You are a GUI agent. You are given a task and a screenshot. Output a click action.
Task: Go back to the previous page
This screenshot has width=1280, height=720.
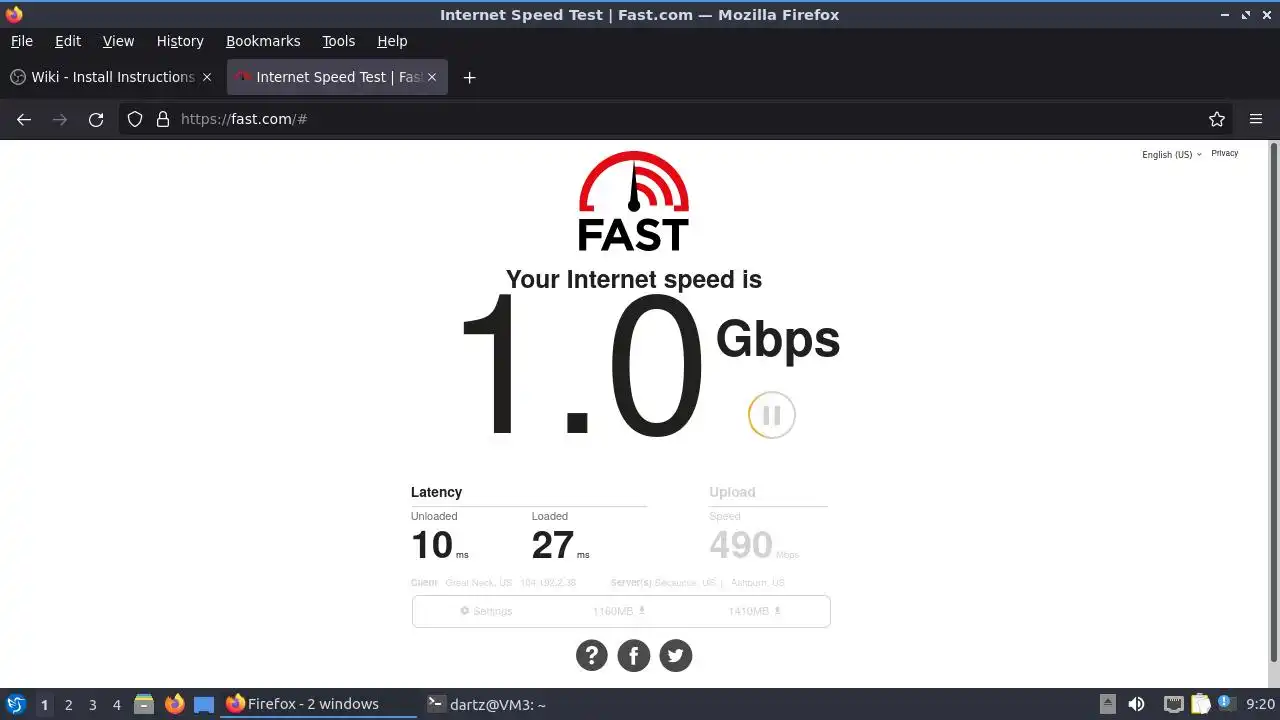point(24,119)
